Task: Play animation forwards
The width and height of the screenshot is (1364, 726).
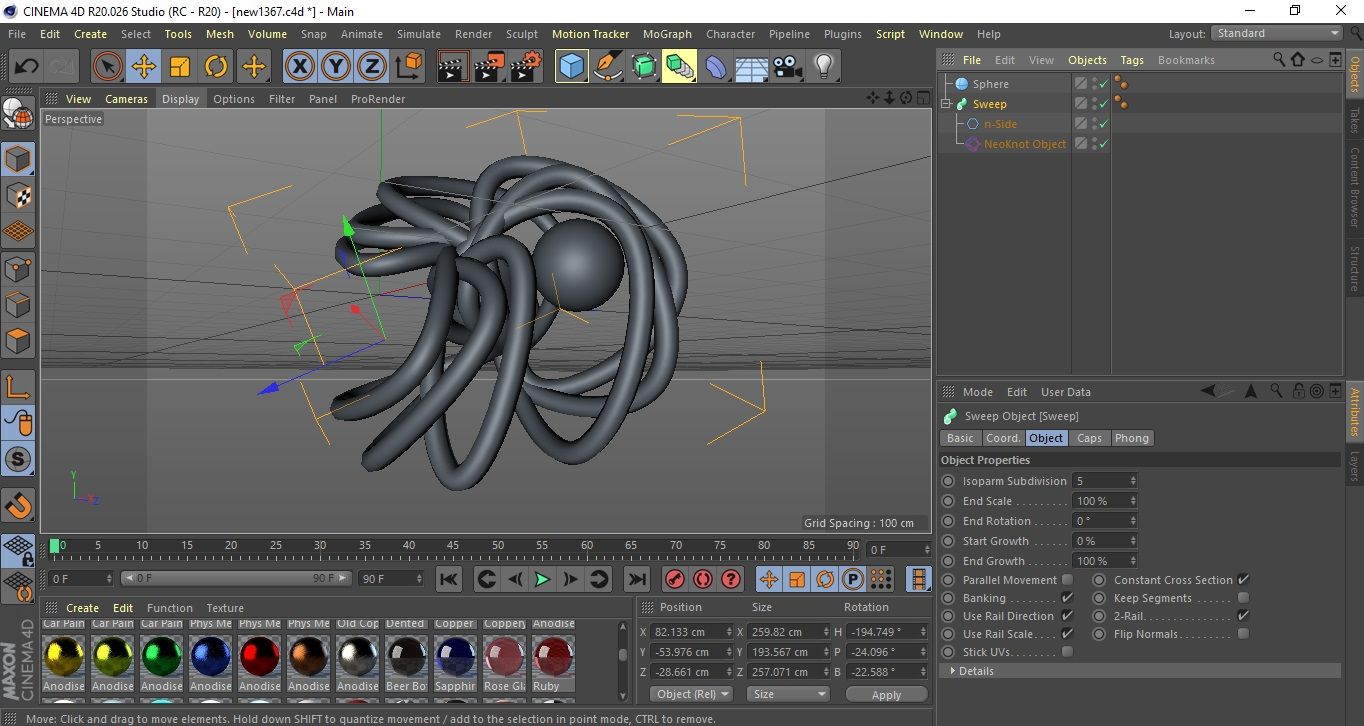Action: tap(541, 579)
